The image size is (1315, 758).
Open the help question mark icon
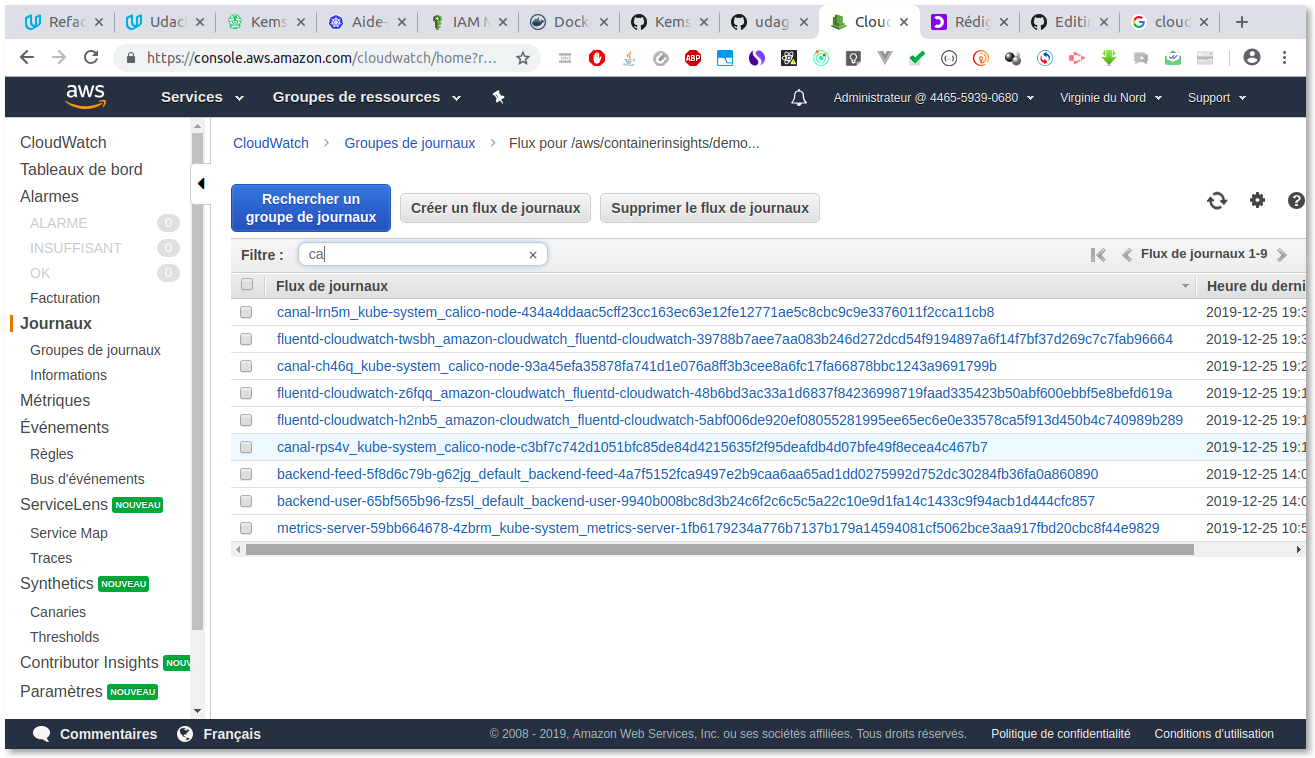tap(1297, 201)
